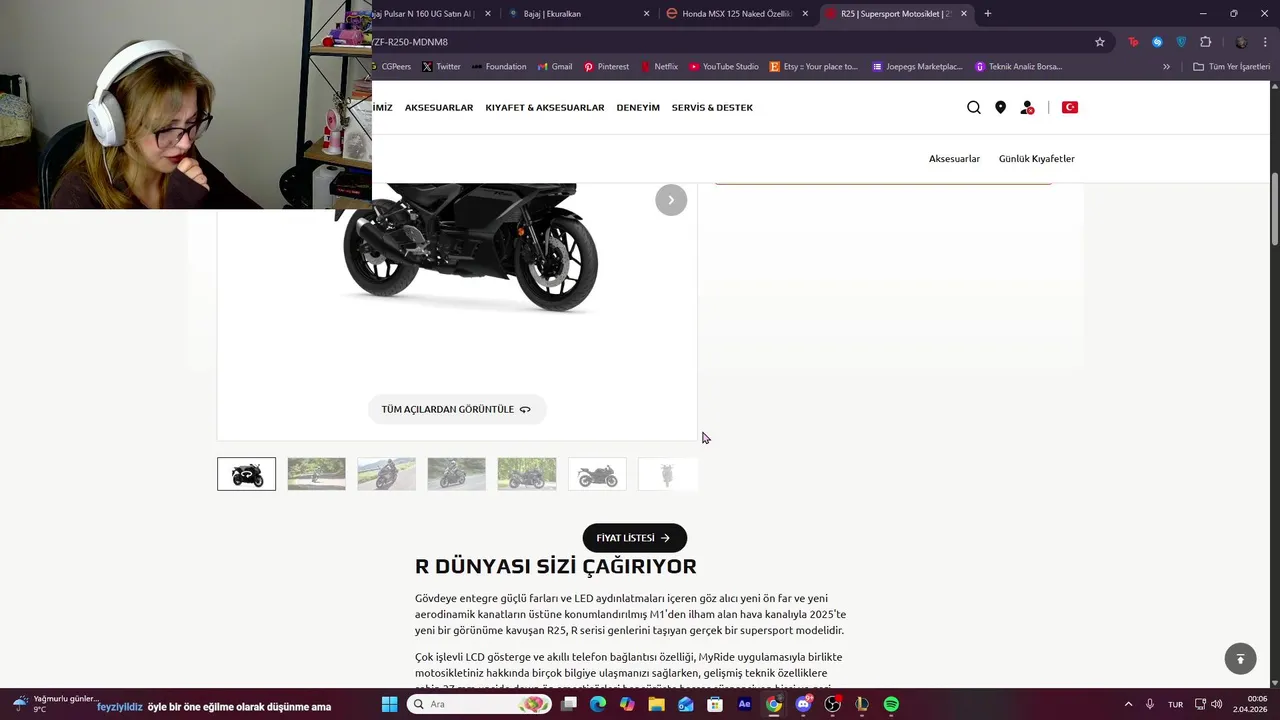
Task: Click TÜM AÇILARDAN GÖRÜNTÜLE button
Action: 456,409
